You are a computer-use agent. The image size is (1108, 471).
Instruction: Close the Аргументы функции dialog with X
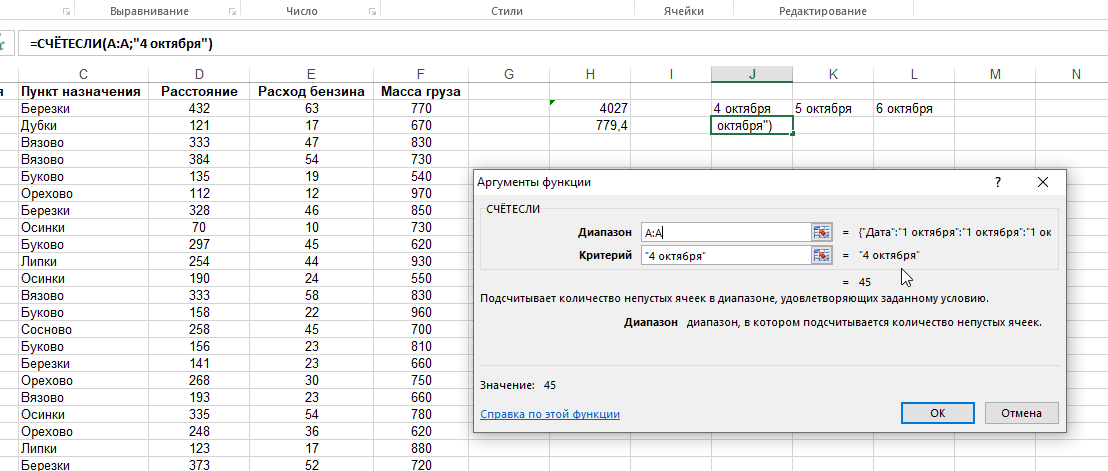(x=1042, y=182)
